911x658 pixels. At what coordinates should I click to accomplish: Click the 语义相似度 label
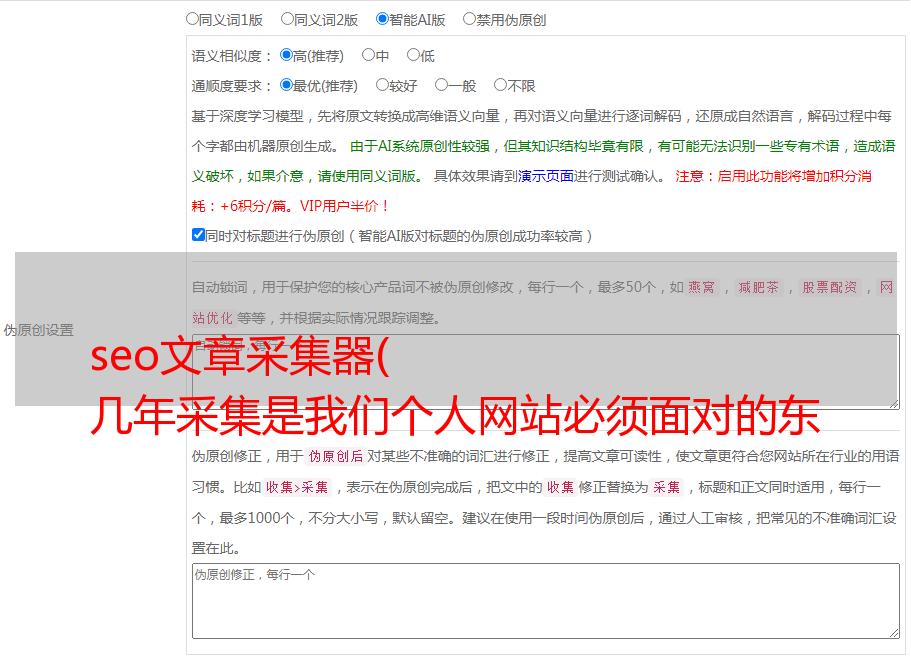[231, 56]
